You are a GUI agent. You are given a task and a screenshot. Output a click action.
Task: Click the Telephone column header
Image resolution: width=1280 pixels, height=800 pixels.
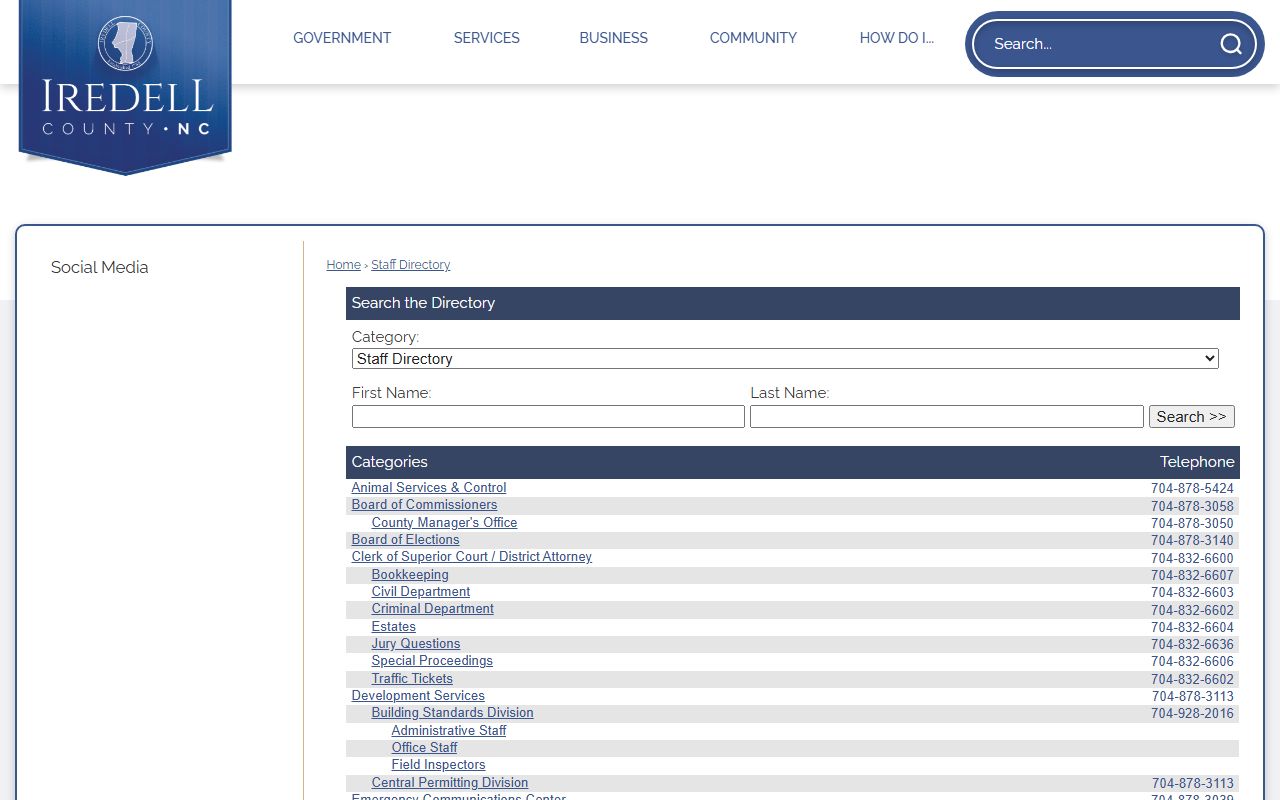point(1197,462)
